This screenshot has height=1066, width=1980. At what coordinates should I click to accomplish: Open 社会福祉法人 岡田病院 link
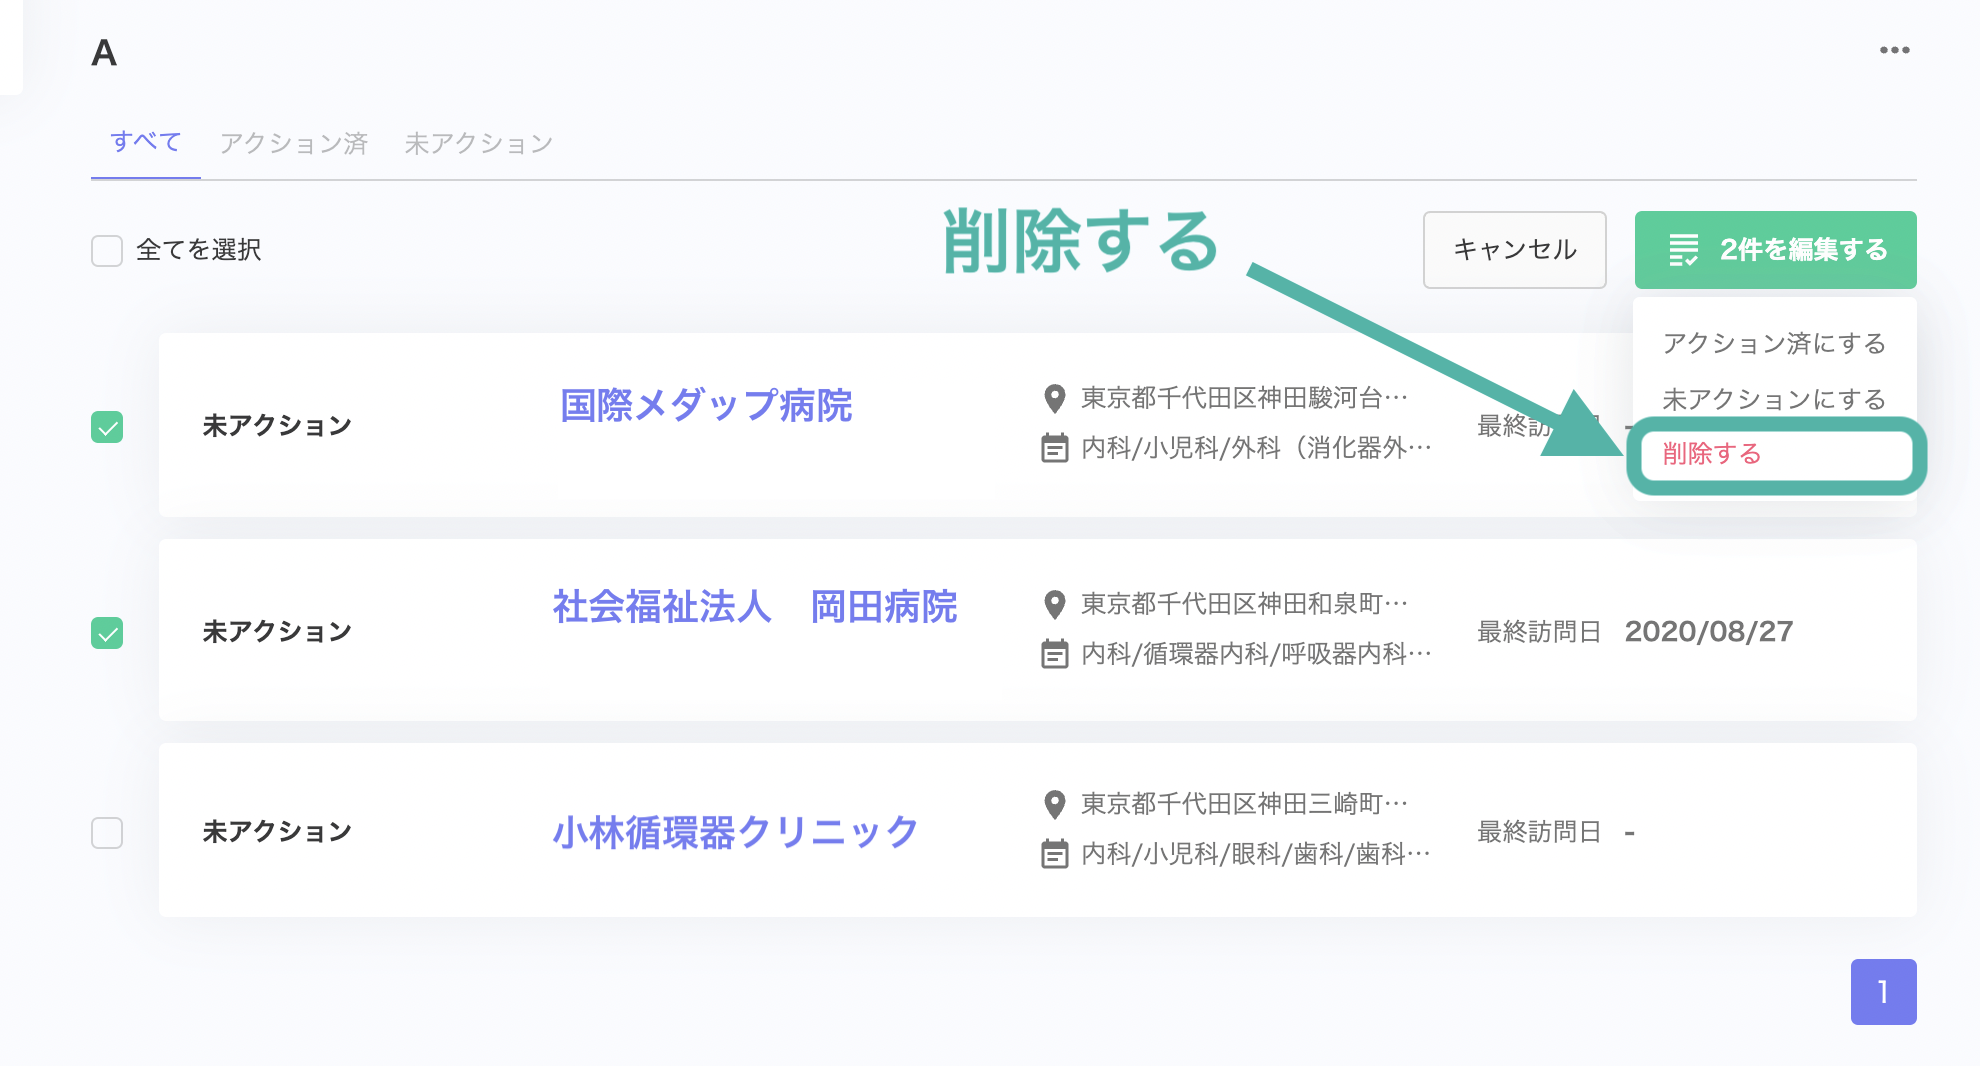click(x=755, y=607)
